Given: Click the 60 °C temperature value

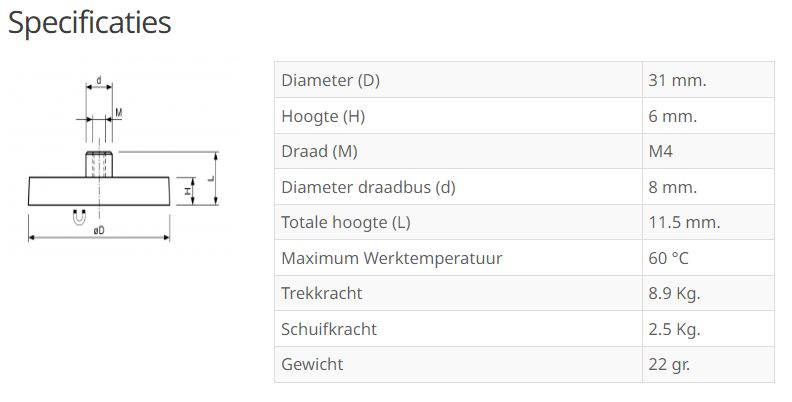Looking at the screenshot, I should point(668,258).
